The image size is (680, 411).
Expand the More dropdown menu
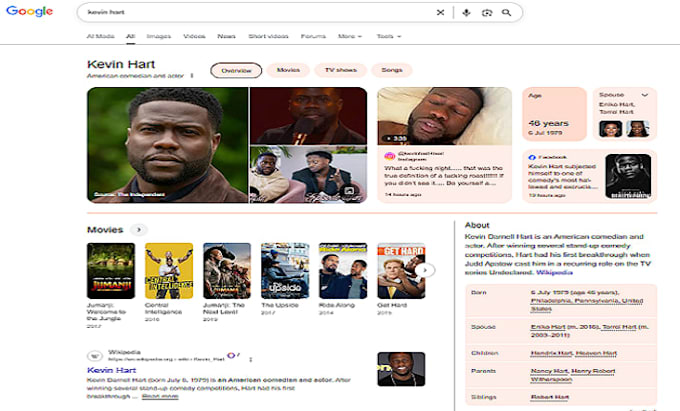pyautogui.click(x=350, y=36)
